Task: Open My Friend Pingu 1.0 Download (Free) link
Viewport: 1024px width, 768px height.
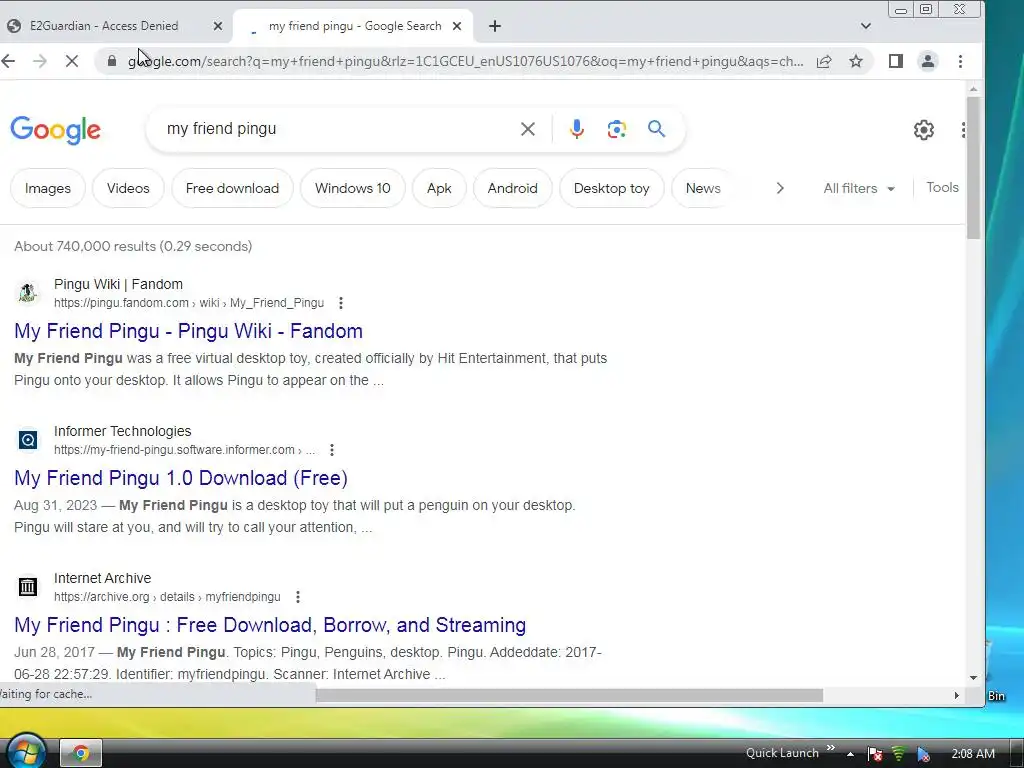Action: click(181, 478)
